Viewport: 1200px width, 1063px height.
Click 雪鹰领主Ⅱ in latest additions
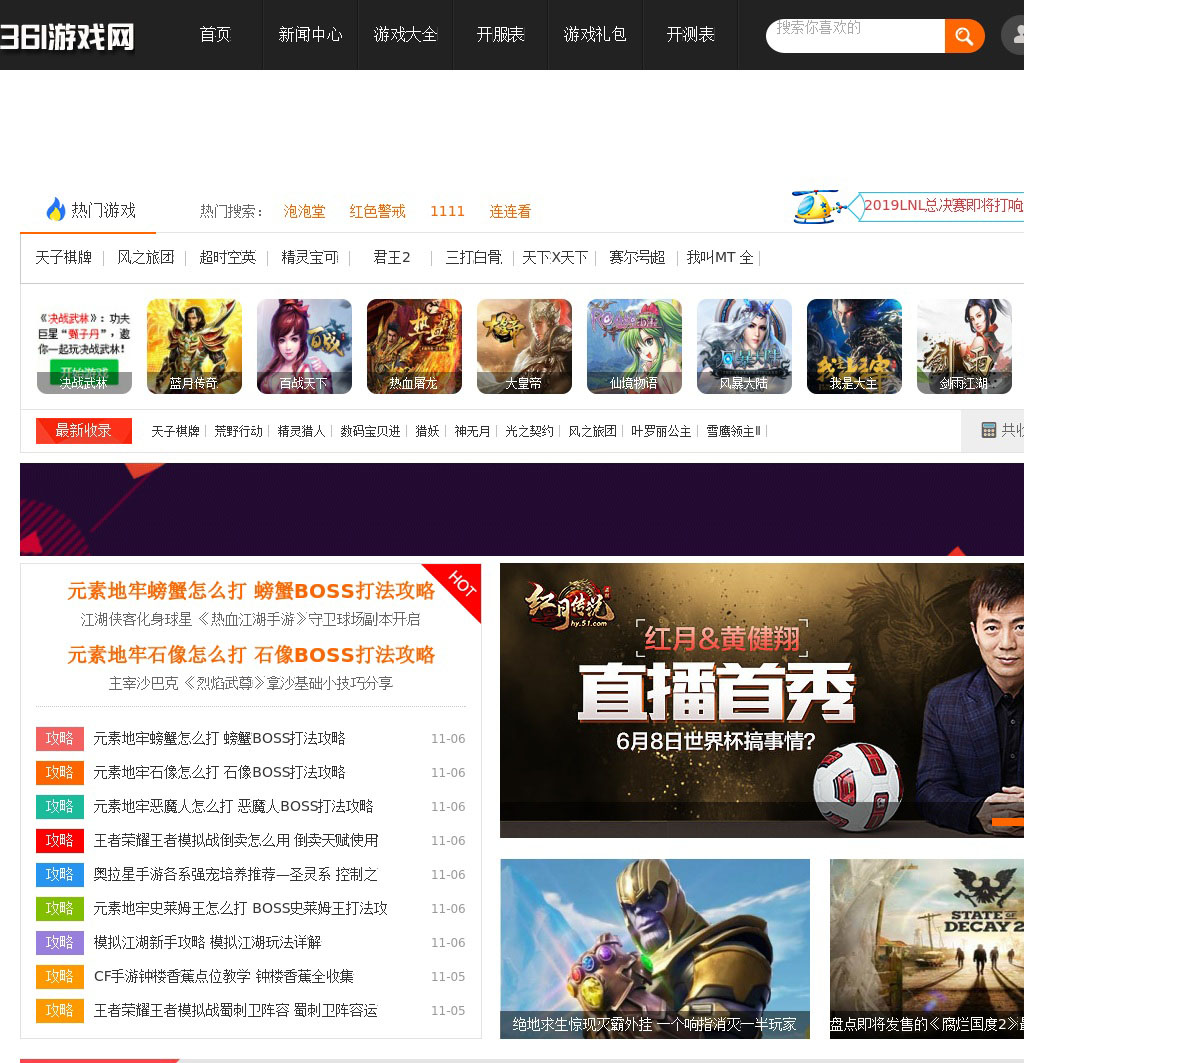pyautogui.click(x=733, y=431)
